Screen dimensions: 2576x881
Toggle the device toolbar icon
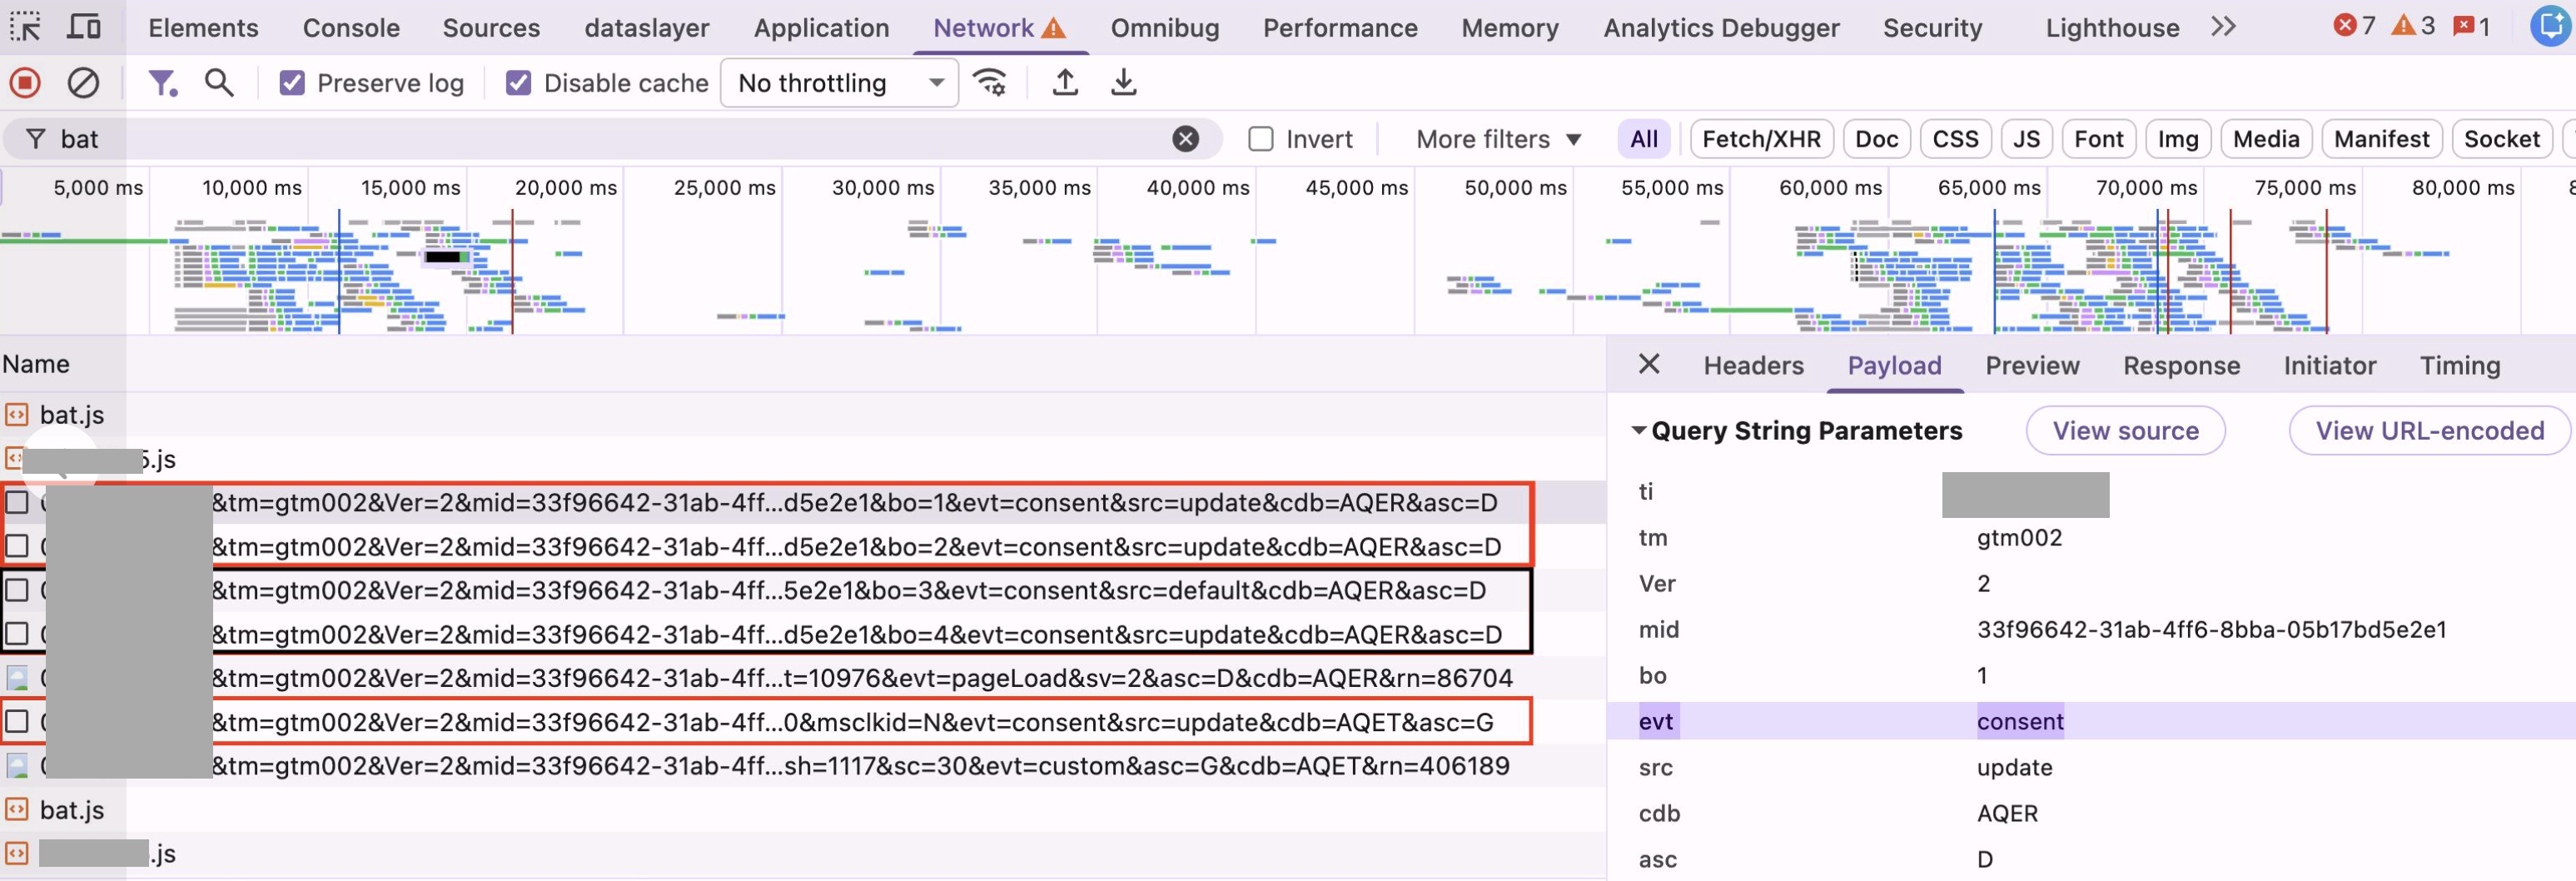(x=84, y=27)
